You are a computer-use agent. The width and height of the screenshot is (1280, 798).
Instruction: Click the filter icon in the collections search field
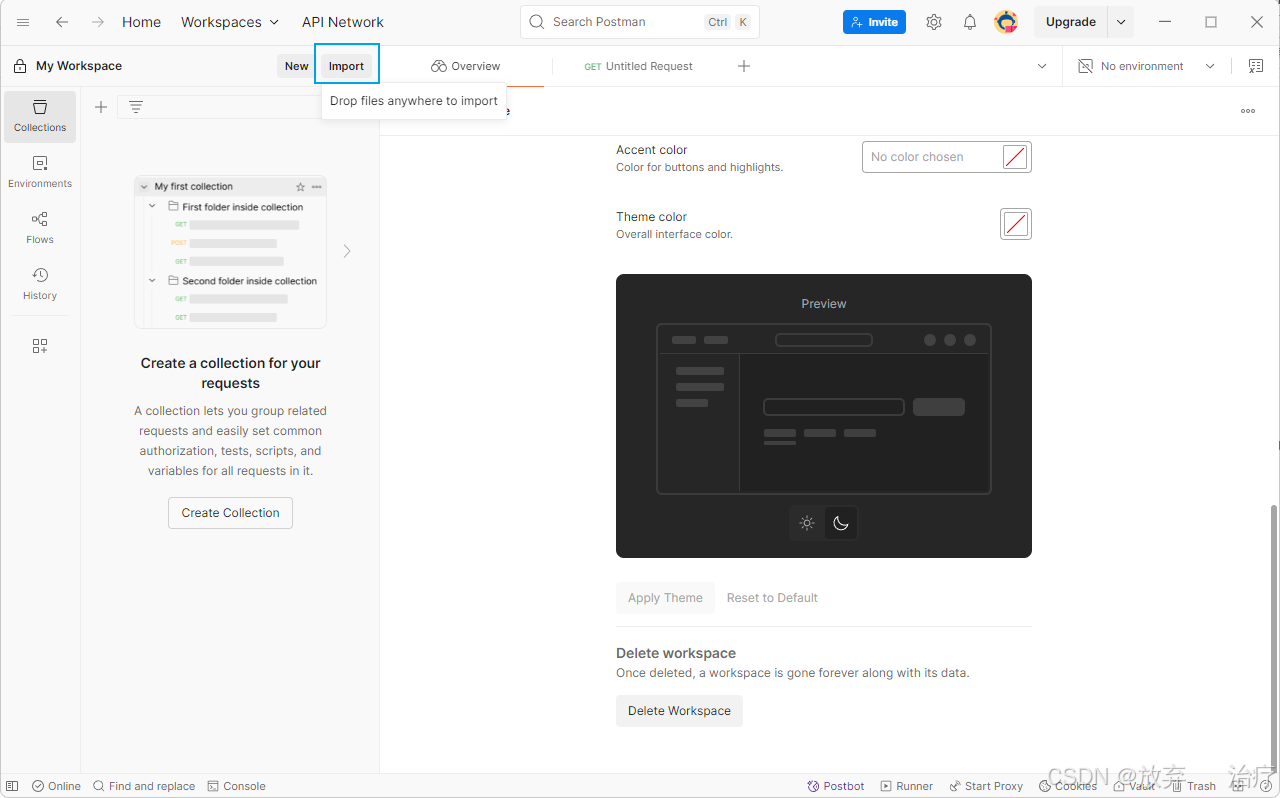[x=136, y=107]
